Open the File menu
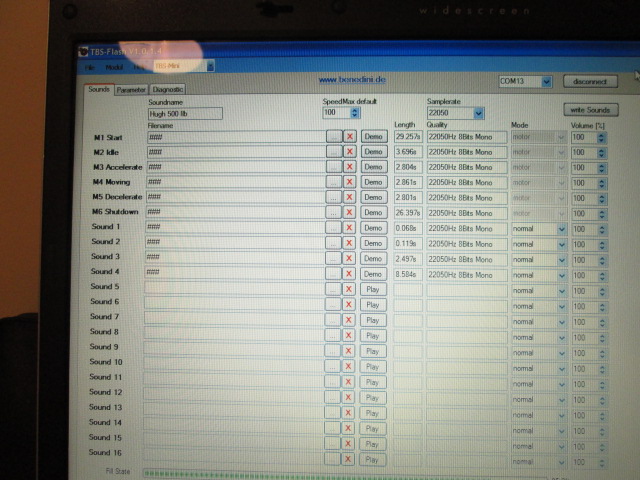640x480 pixels. [90, 67]
